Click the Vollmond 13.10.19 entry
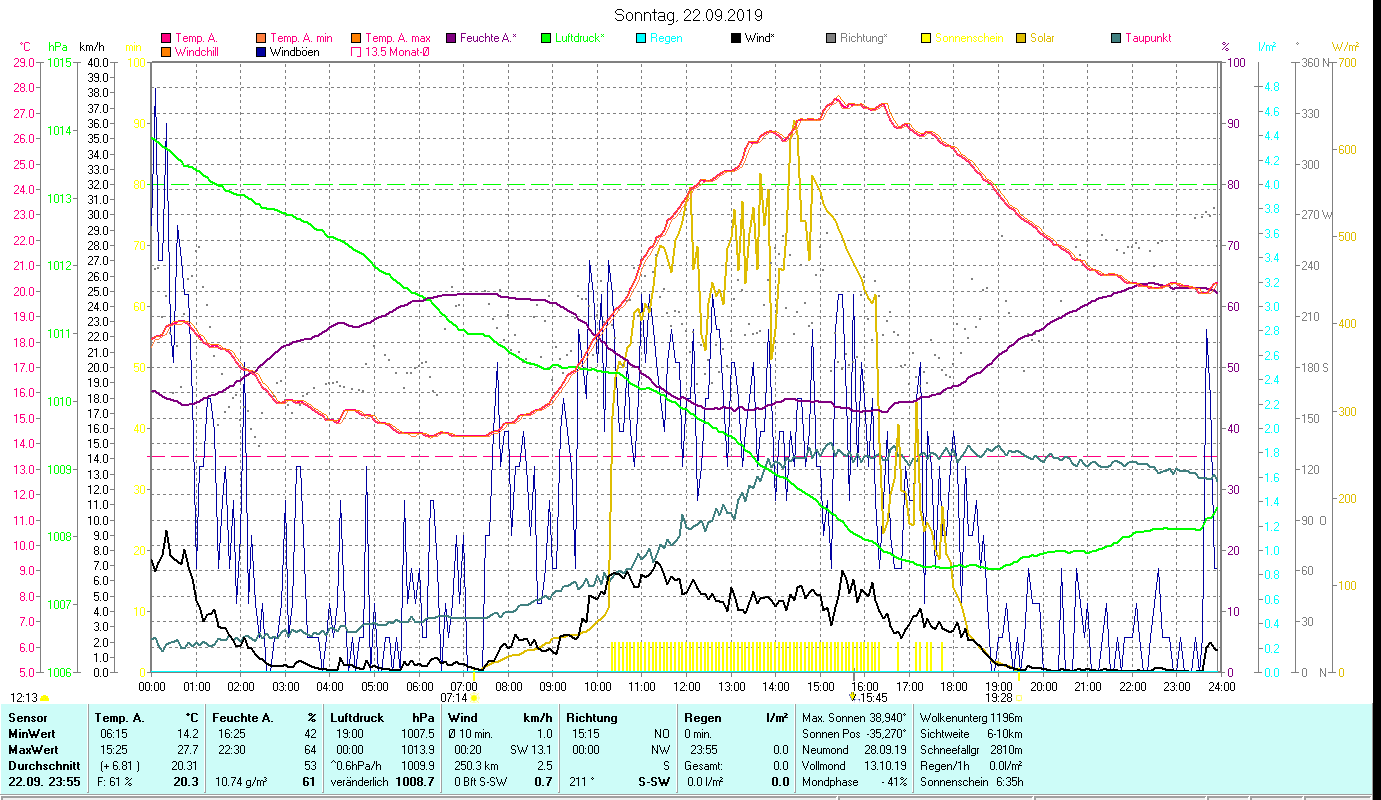The width and height of the screenshot is (1381, 800). tap(855, 766)
